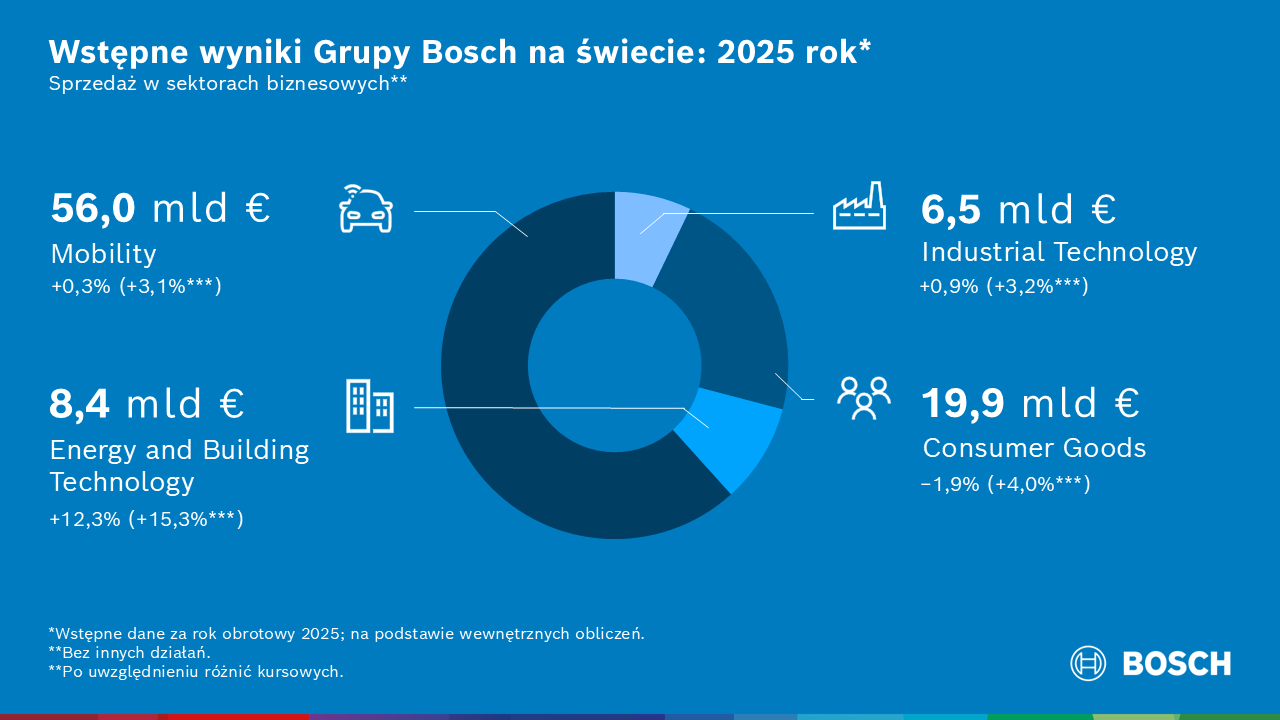Click the 19,9 mld € value
This screenshot has width=1280, height=720.
(x=1030, y=403)
